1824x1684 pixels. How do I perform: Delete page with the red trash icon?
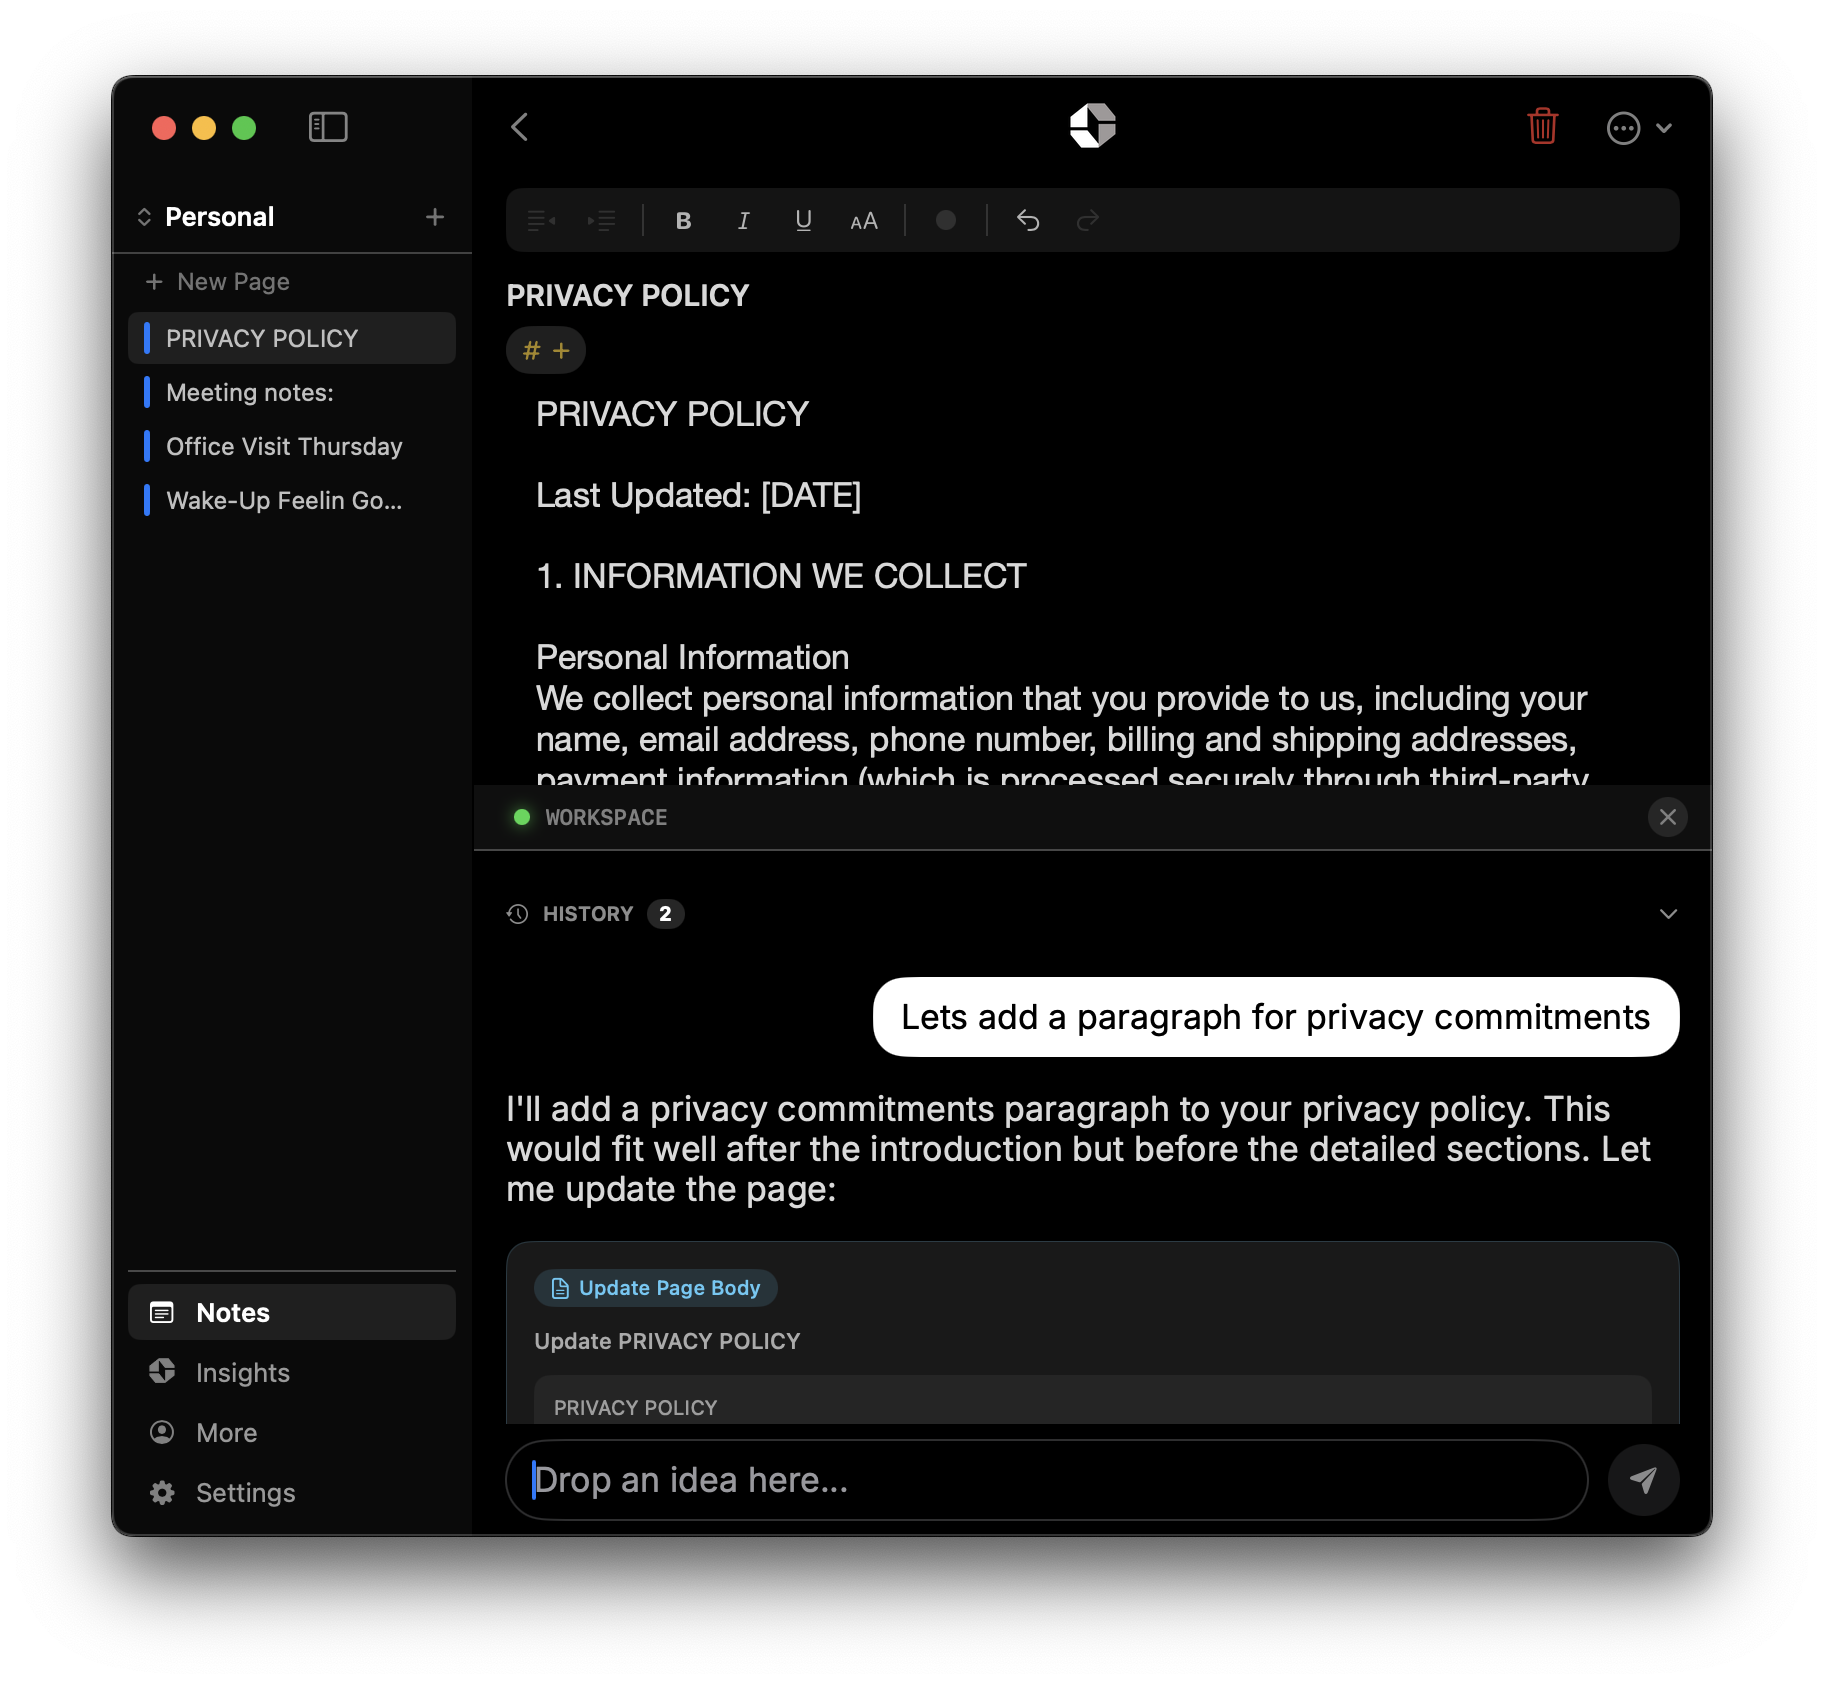coord(1542,127)
